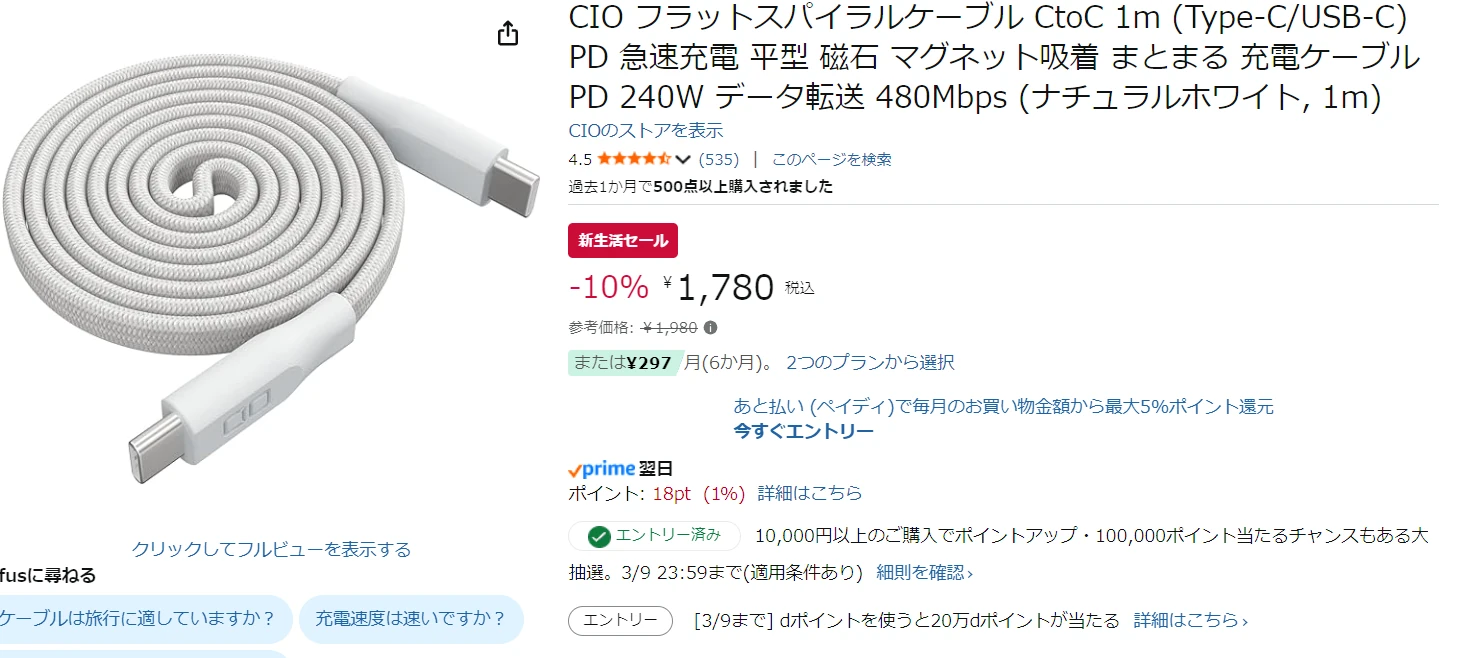
Task: Open あと払い (ペイディ) point offer link
Action: [x=1003, y=406]
